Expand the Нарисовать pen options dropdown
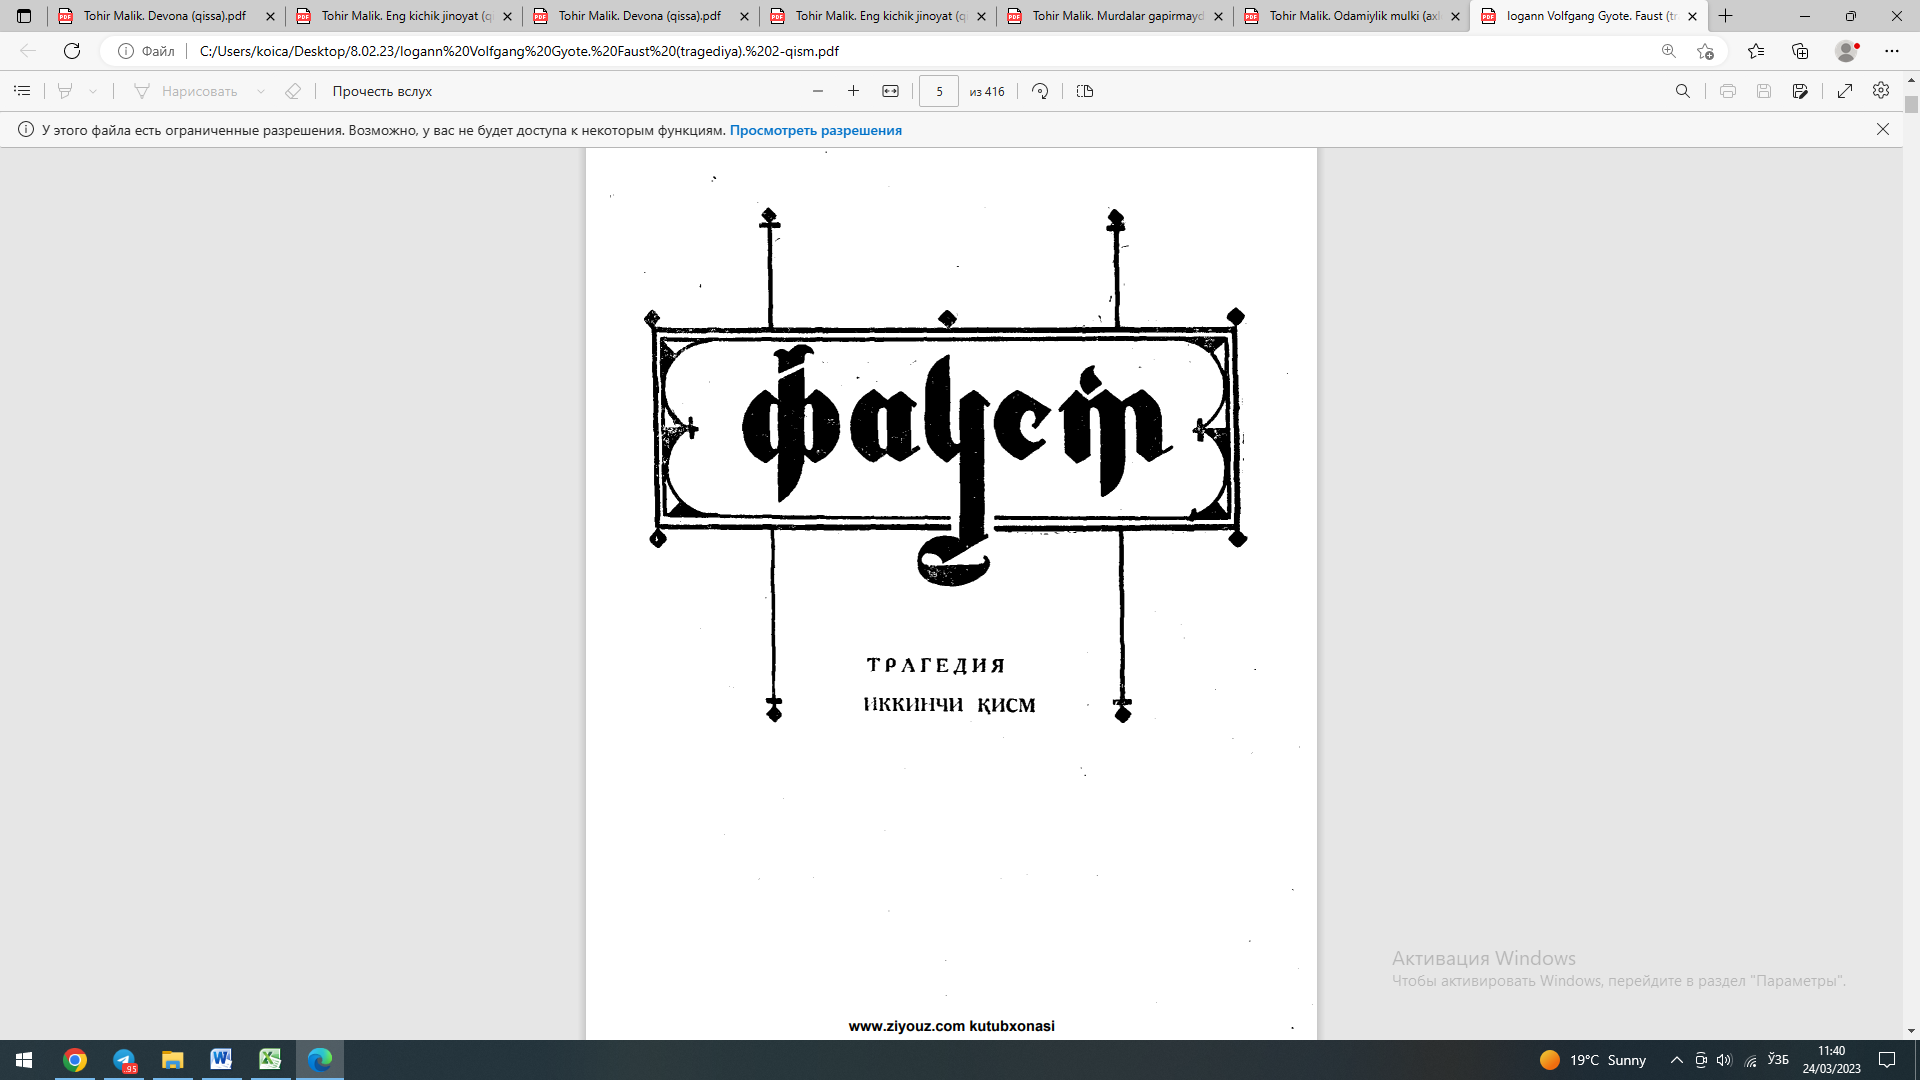1920x1080 pixels. pyautogui.click(x=261, y=91)
